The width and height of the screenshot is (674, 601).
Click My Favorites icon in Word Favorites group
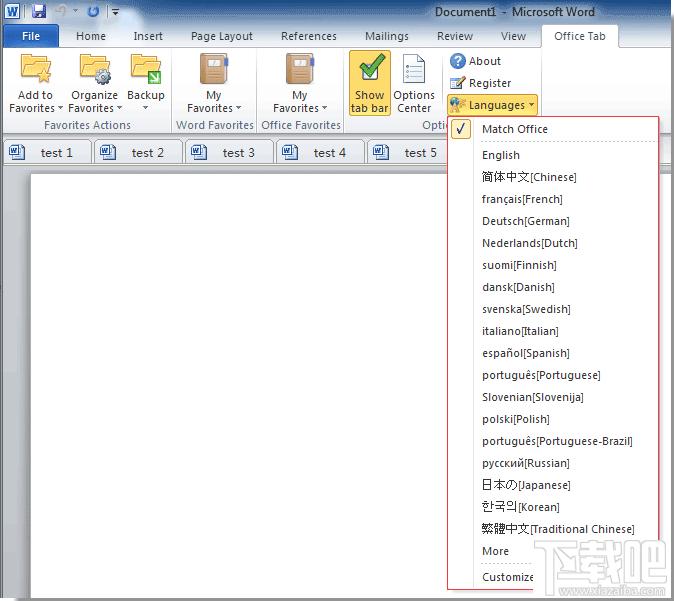[x=214, y=69]
